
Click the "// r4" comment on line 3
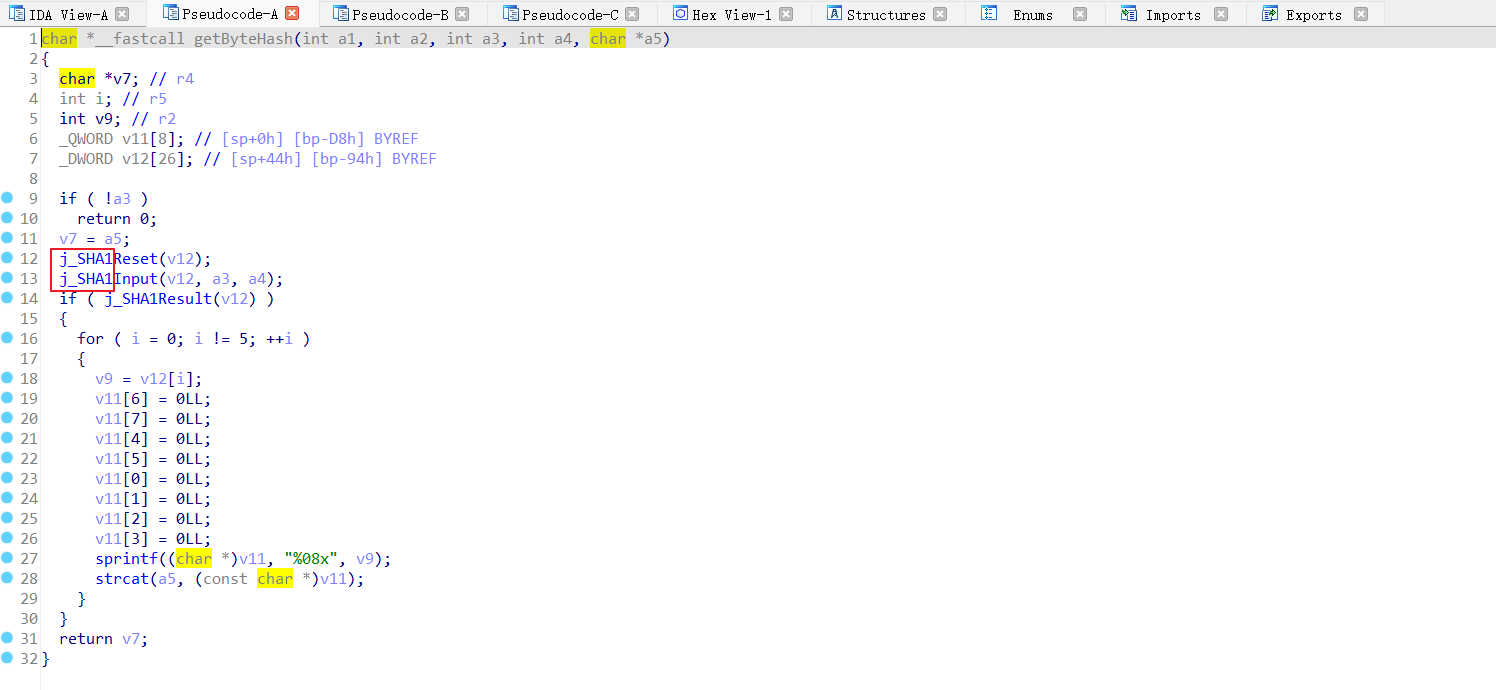coord(174,79)
